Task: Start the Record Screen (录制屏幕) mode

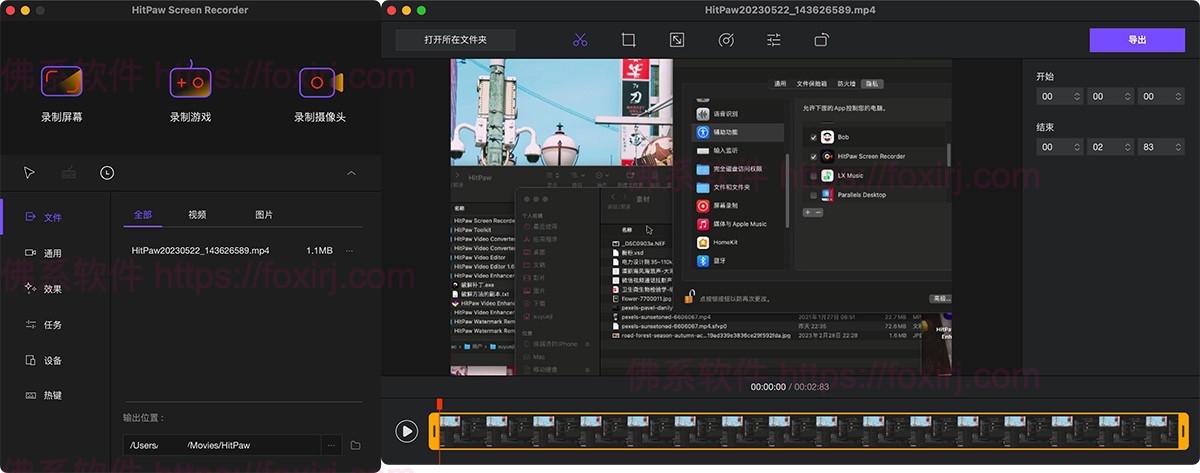Action: tap(61, 92)
